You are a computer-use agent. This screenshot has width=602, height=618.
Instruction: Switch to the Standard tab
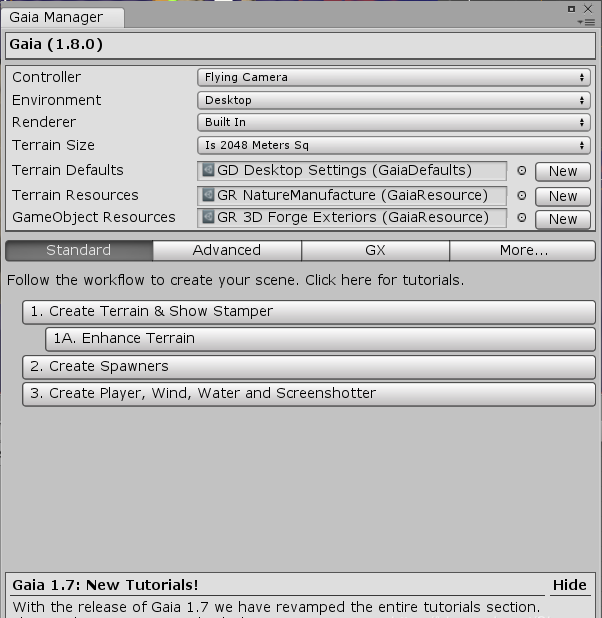(79, 250)
